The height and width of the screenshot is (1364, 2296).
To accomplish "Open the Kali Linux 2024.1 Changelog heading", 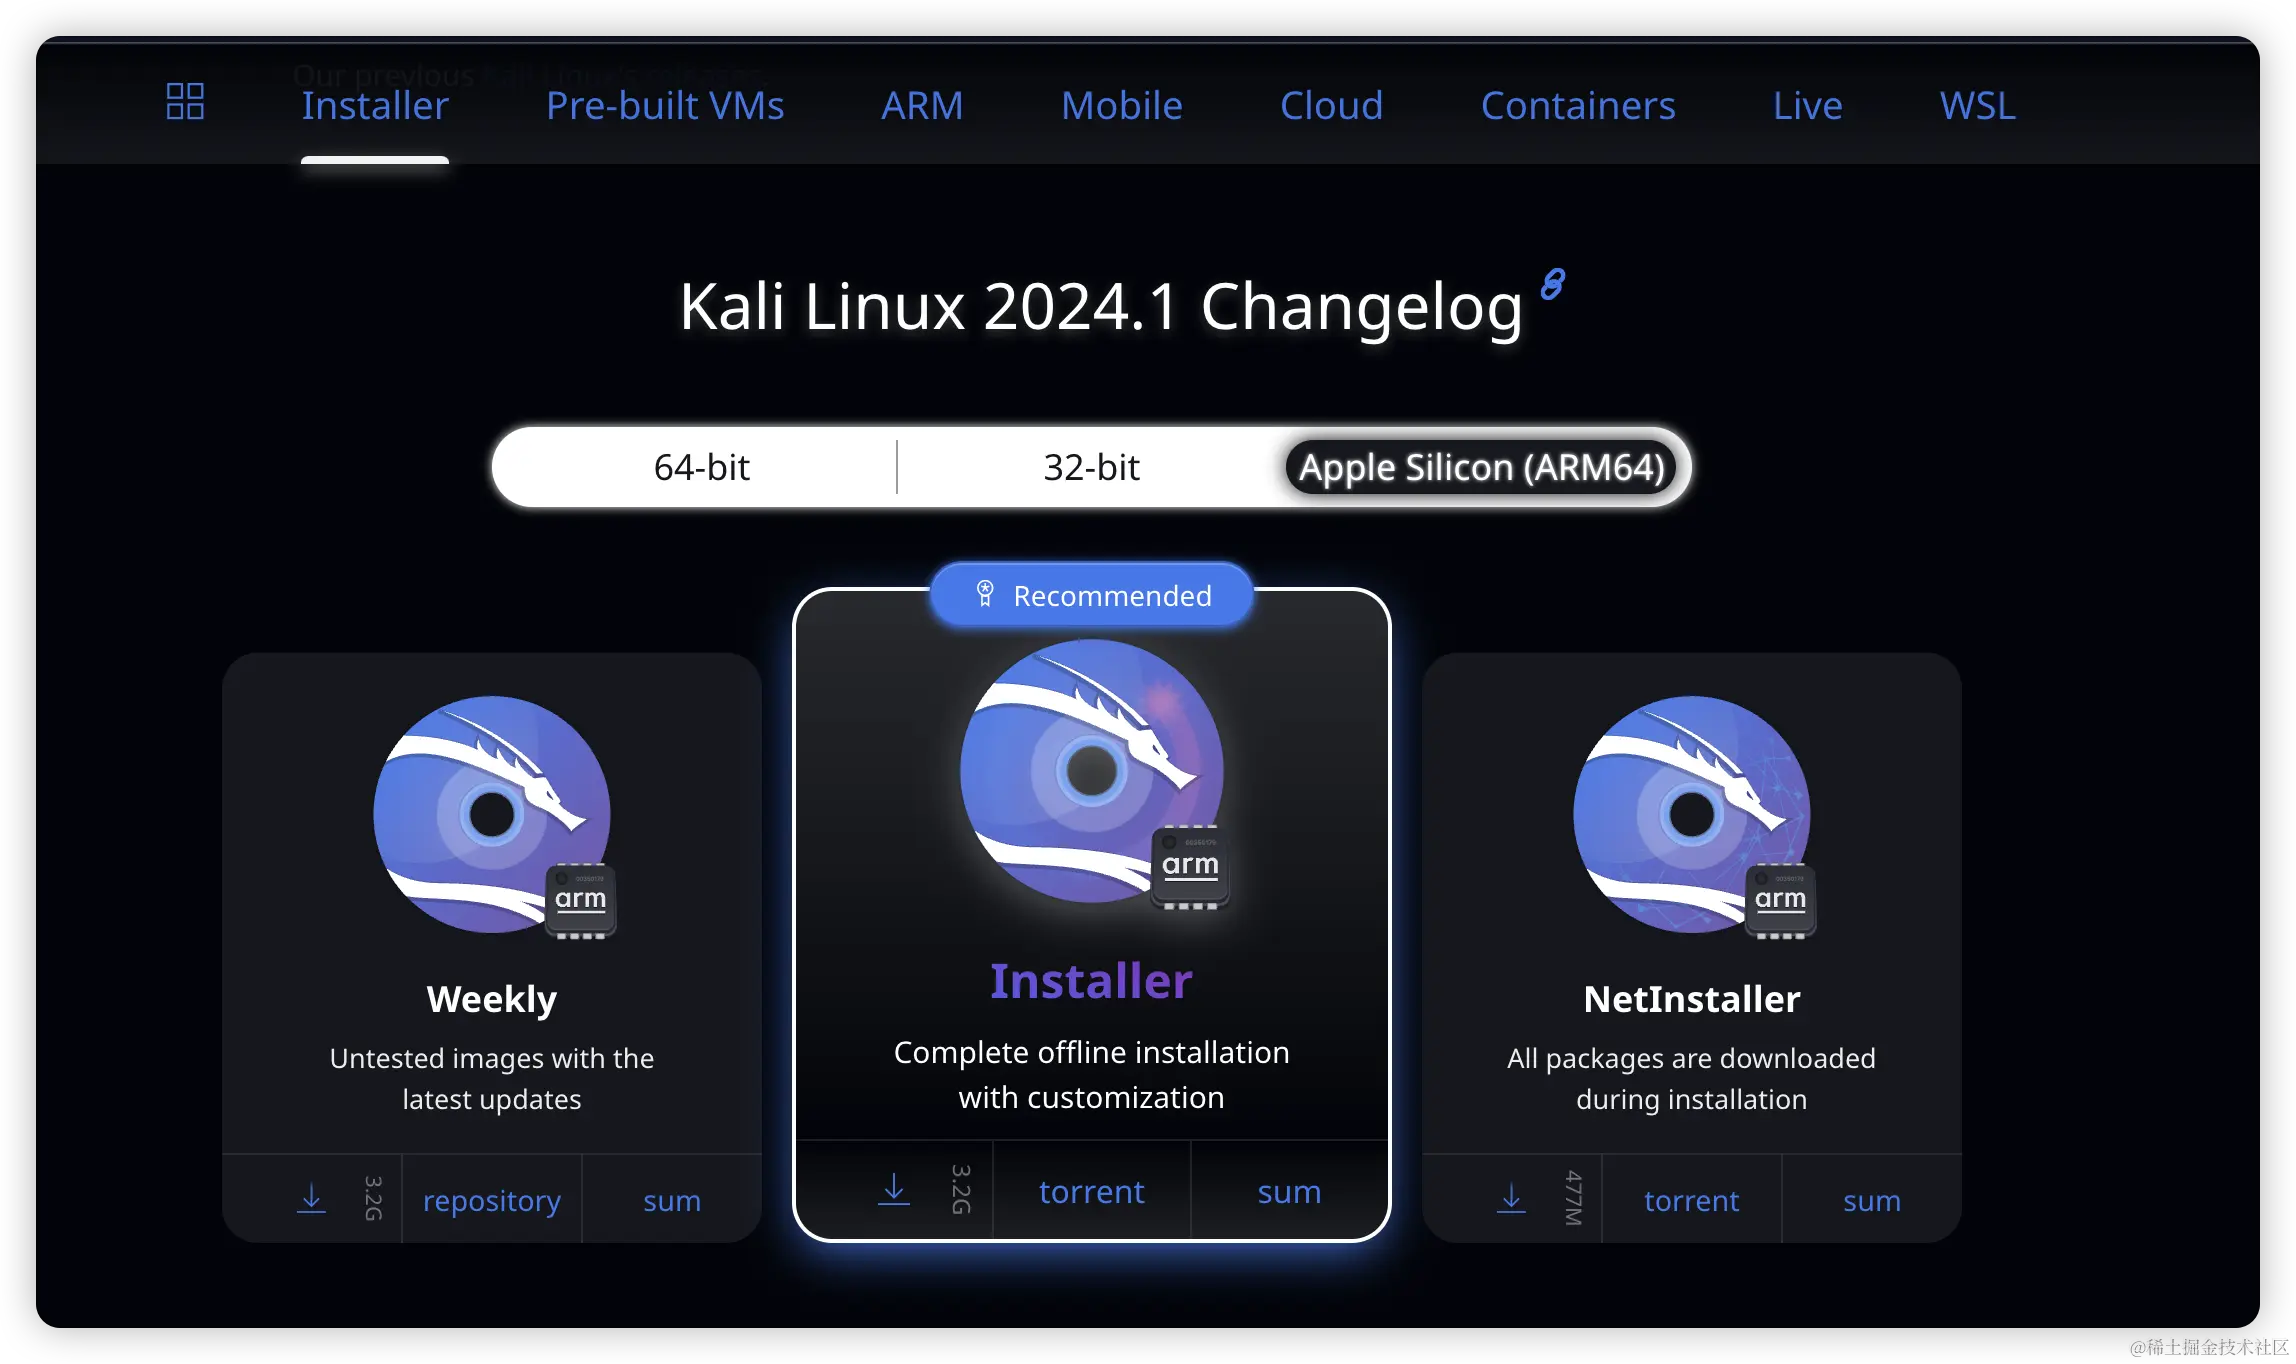I will point(1100,306).
